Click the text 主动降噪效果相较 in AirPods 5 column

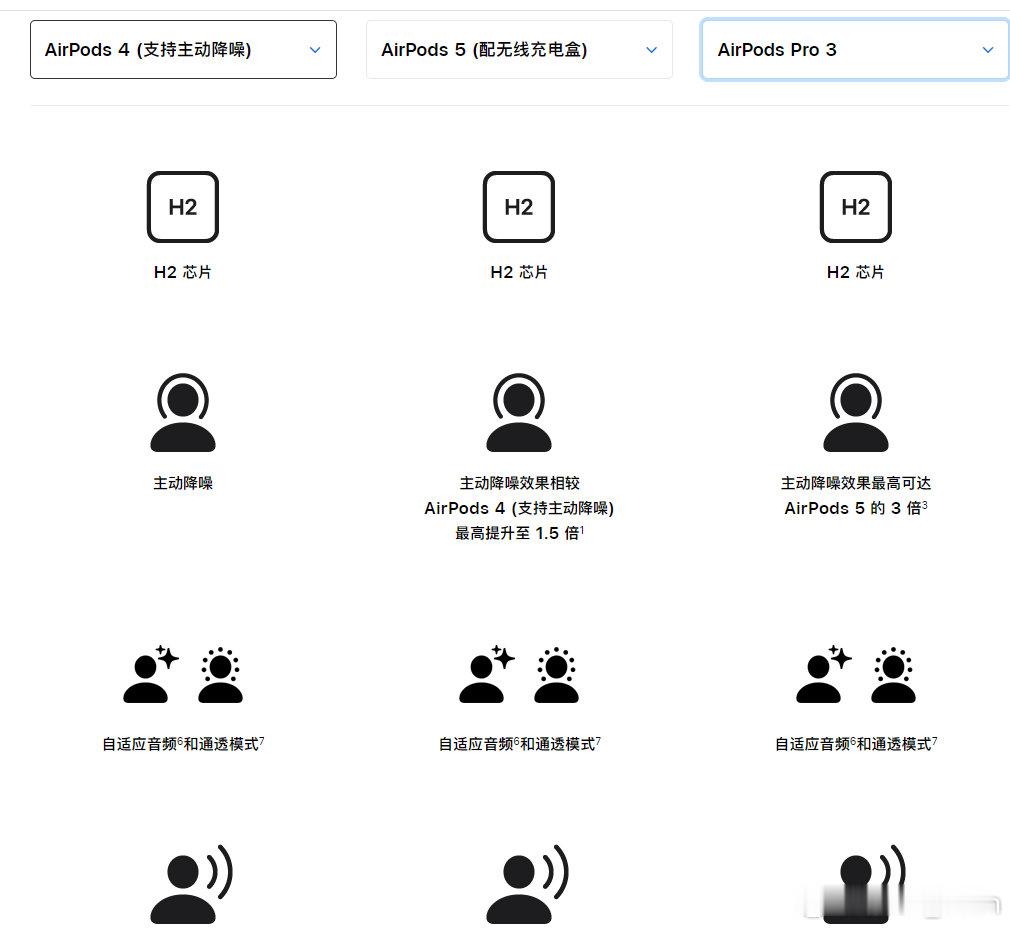[x=519, y=483]
